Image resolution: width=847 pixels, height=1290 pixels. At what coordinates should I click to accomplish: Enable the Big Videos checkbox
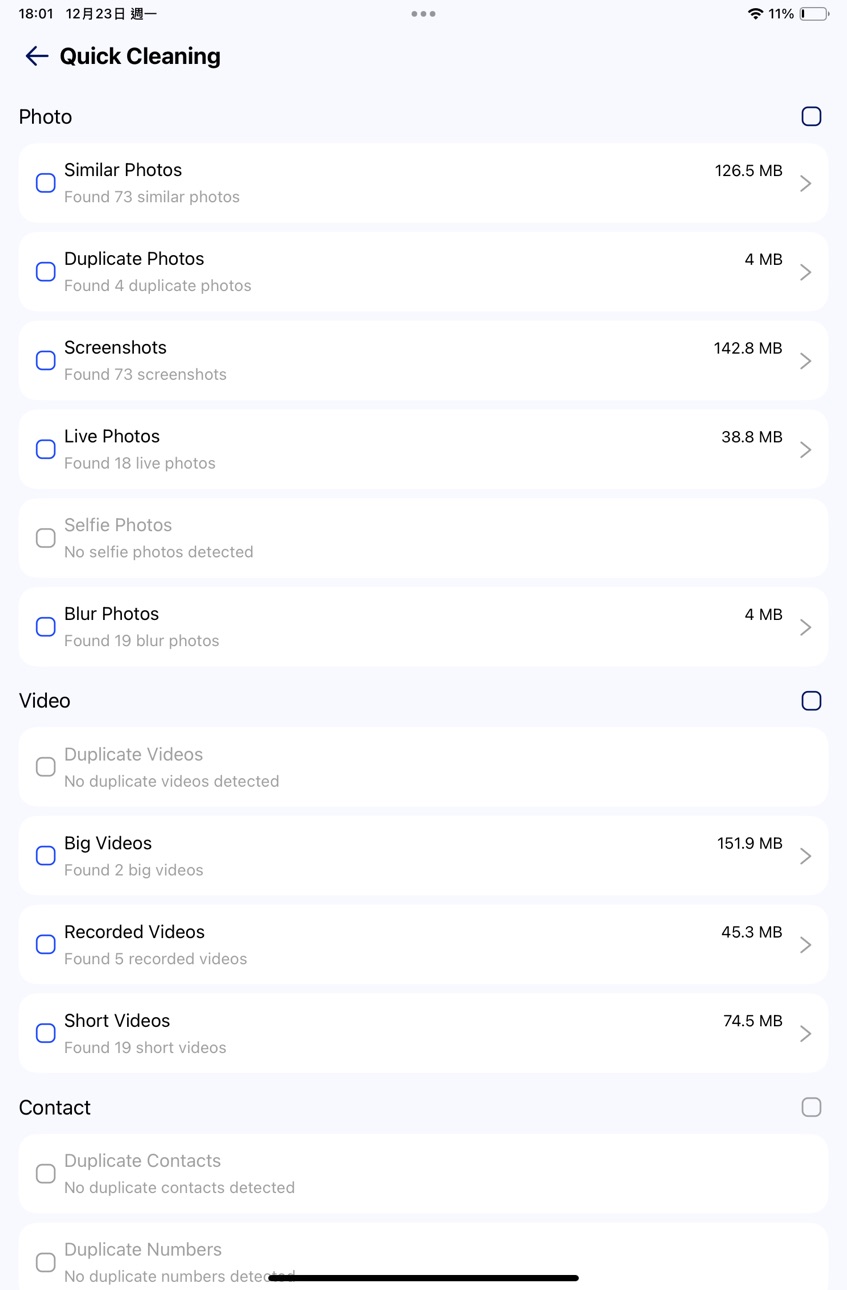(46, 856)
